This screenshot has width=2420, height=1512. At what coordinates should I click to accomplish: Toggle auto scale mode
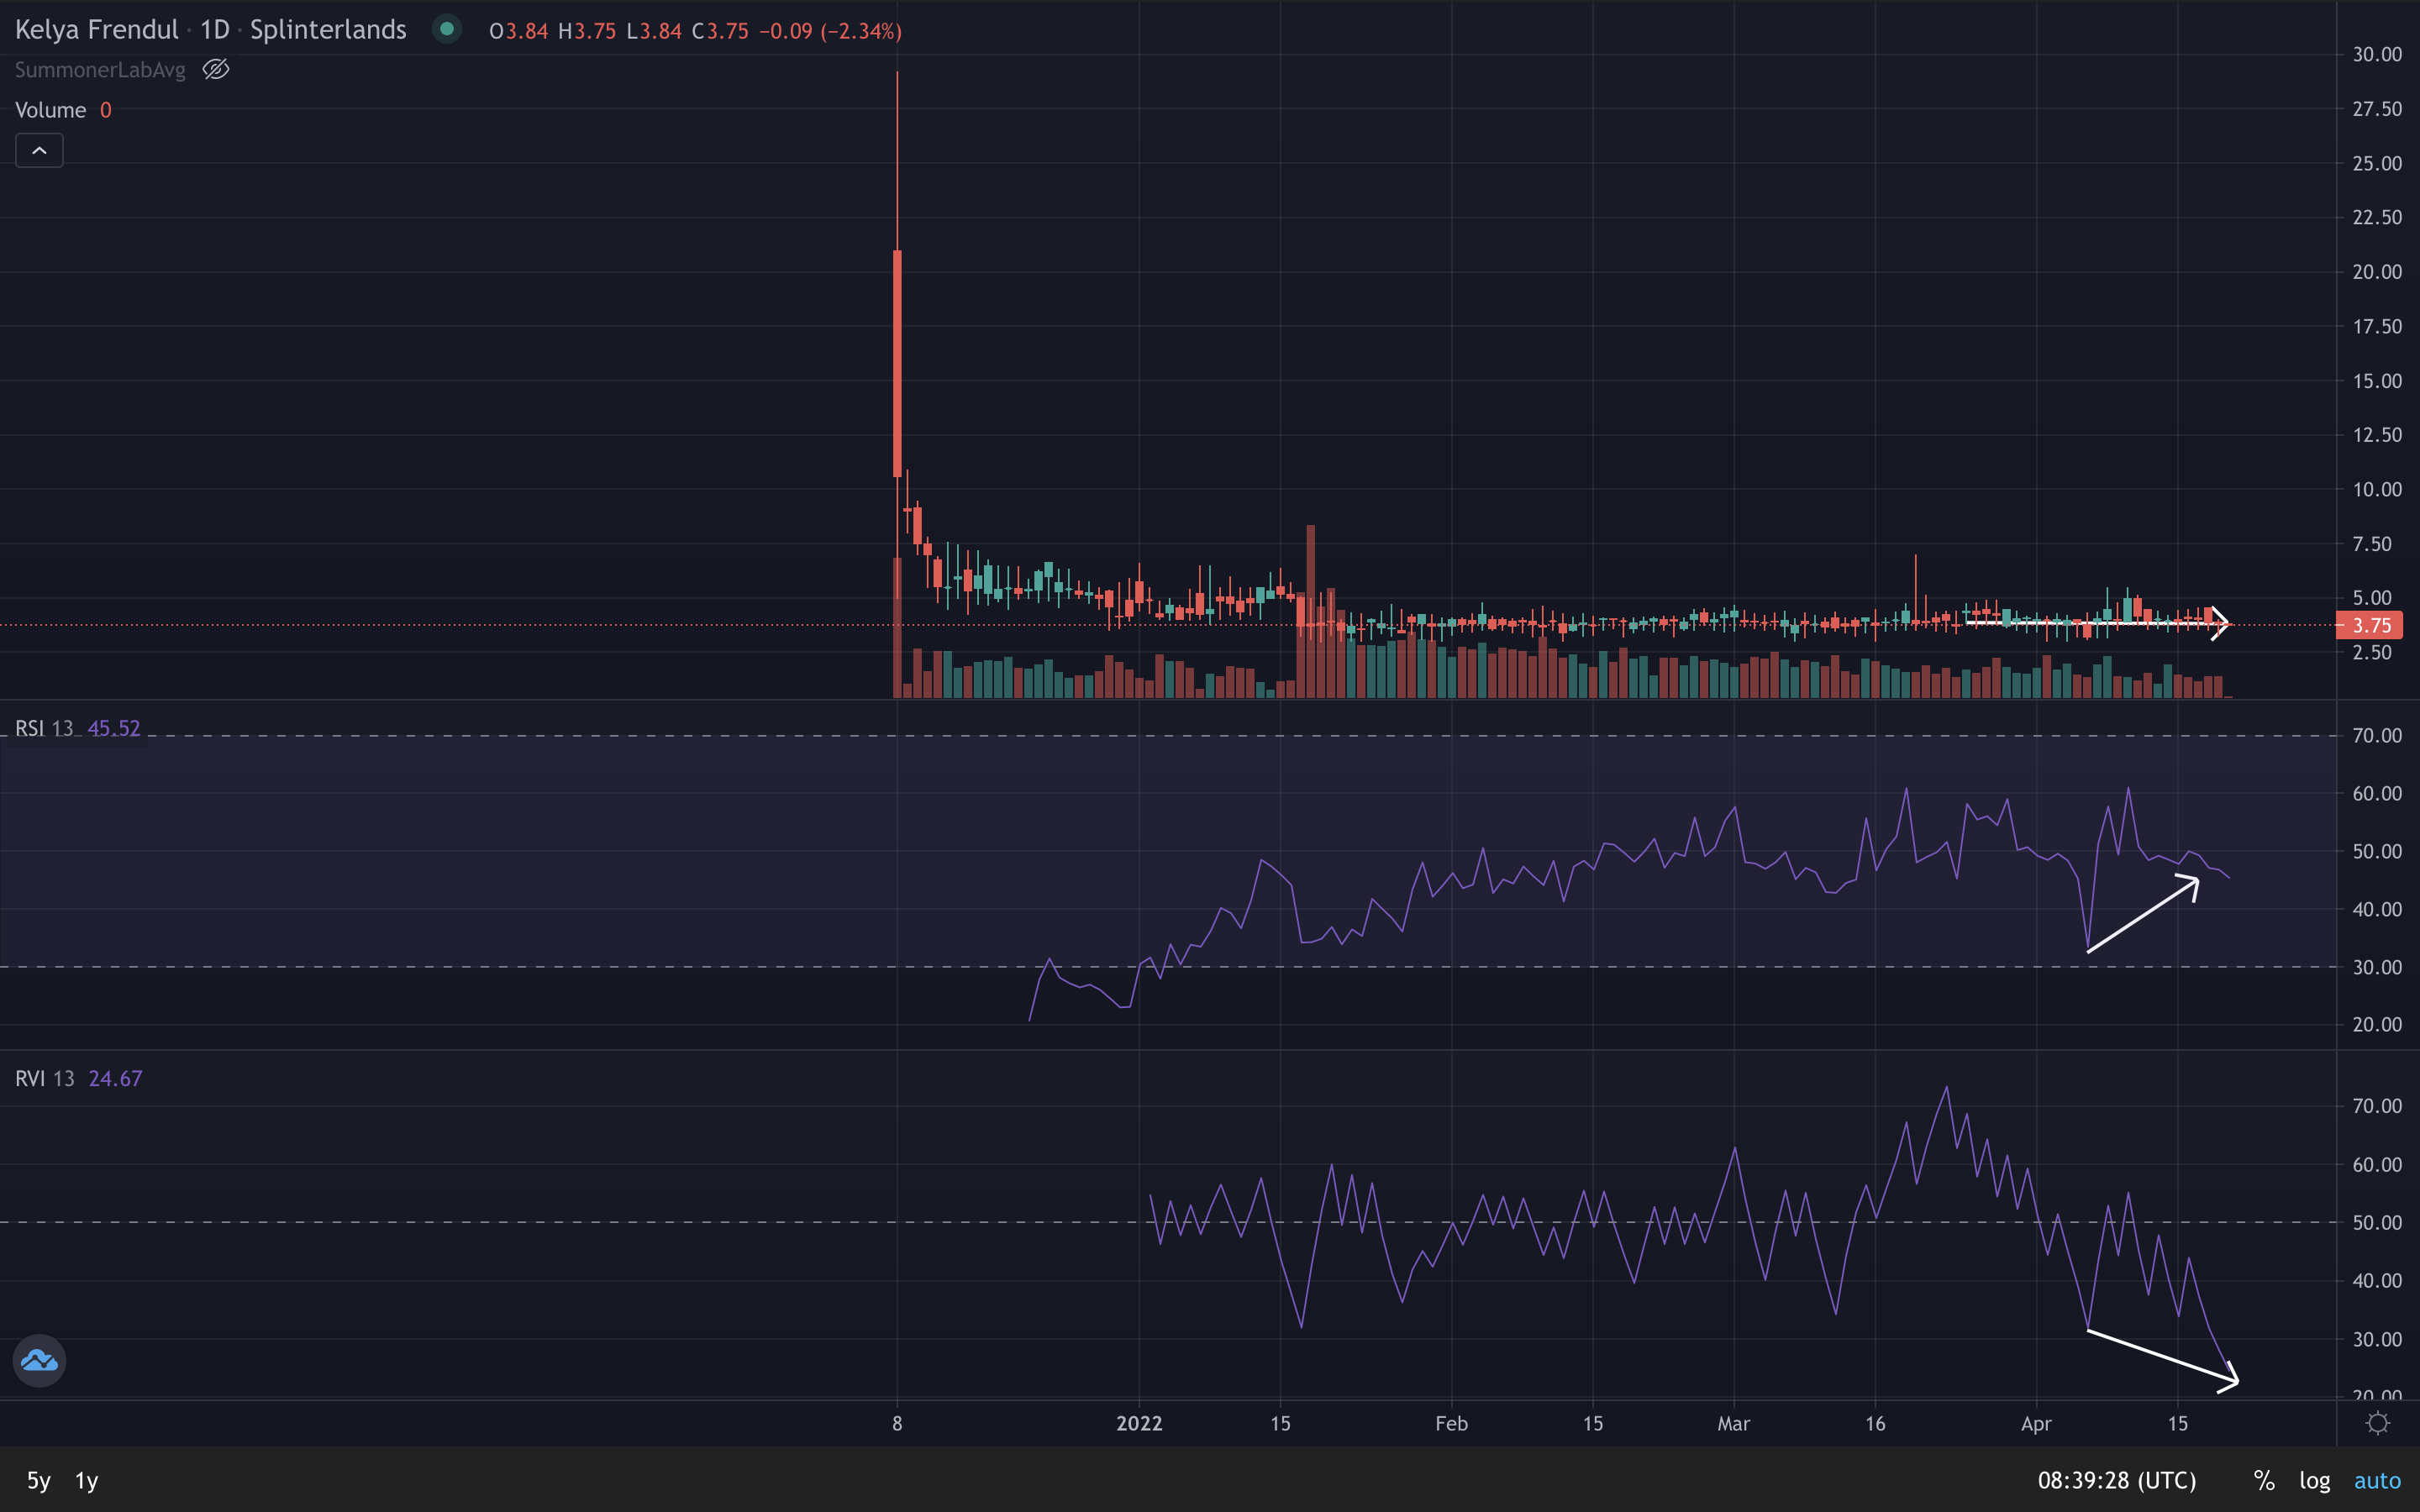pyautogui.click(x=2377, y=1481)
